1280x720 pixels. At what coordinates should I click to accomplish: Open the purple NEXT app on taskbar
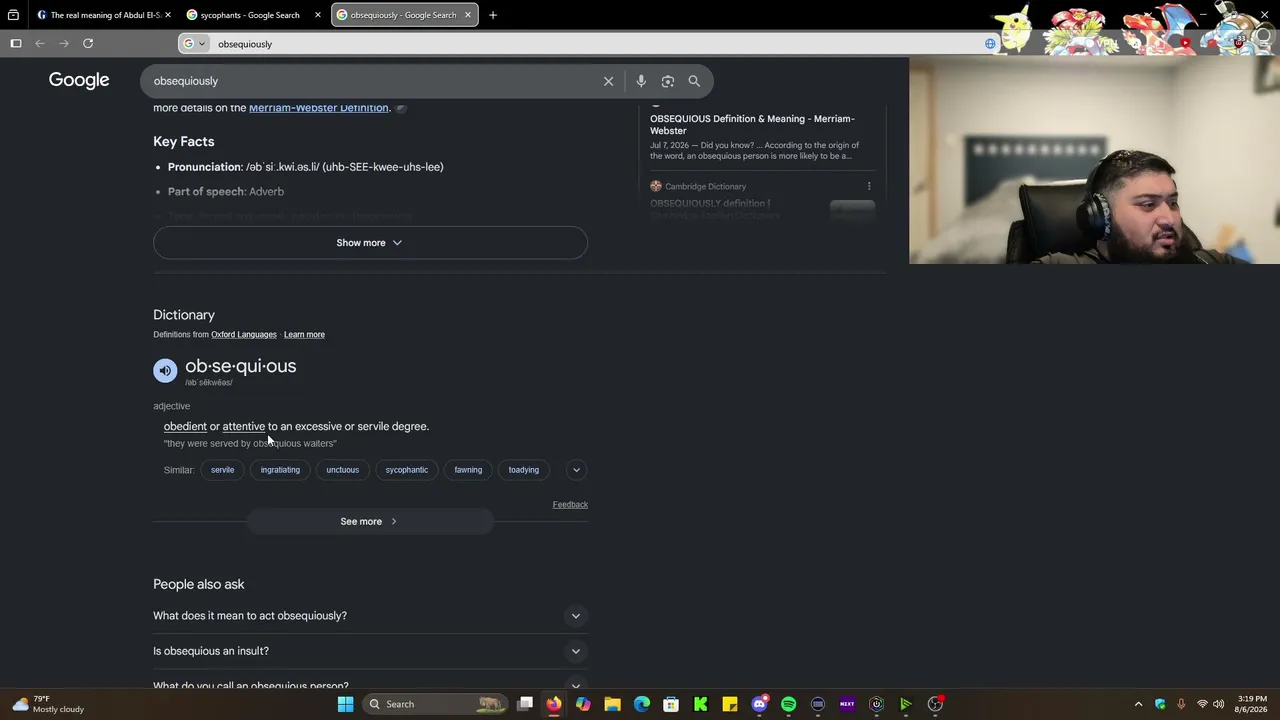[x=847, y=704]
